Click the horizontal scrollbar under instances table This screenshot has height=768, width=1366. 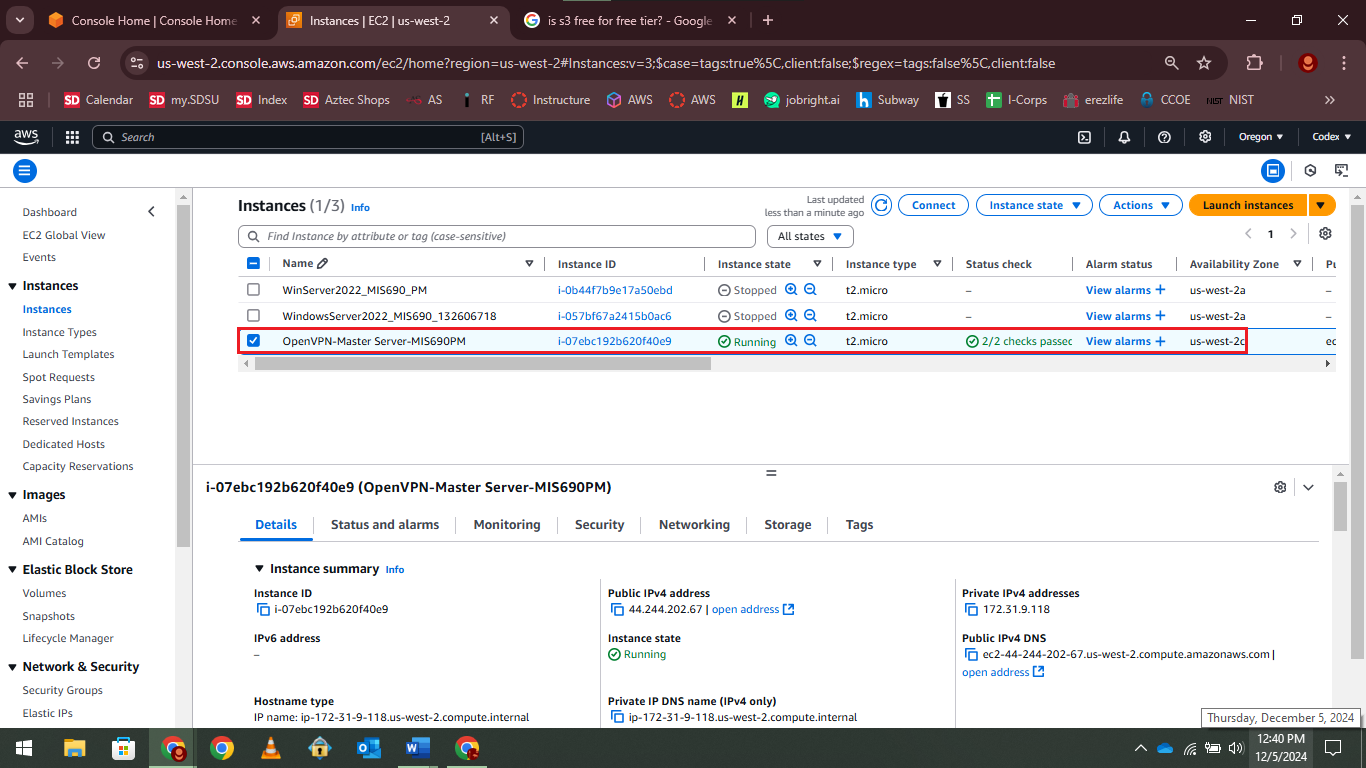coord(482,364)
